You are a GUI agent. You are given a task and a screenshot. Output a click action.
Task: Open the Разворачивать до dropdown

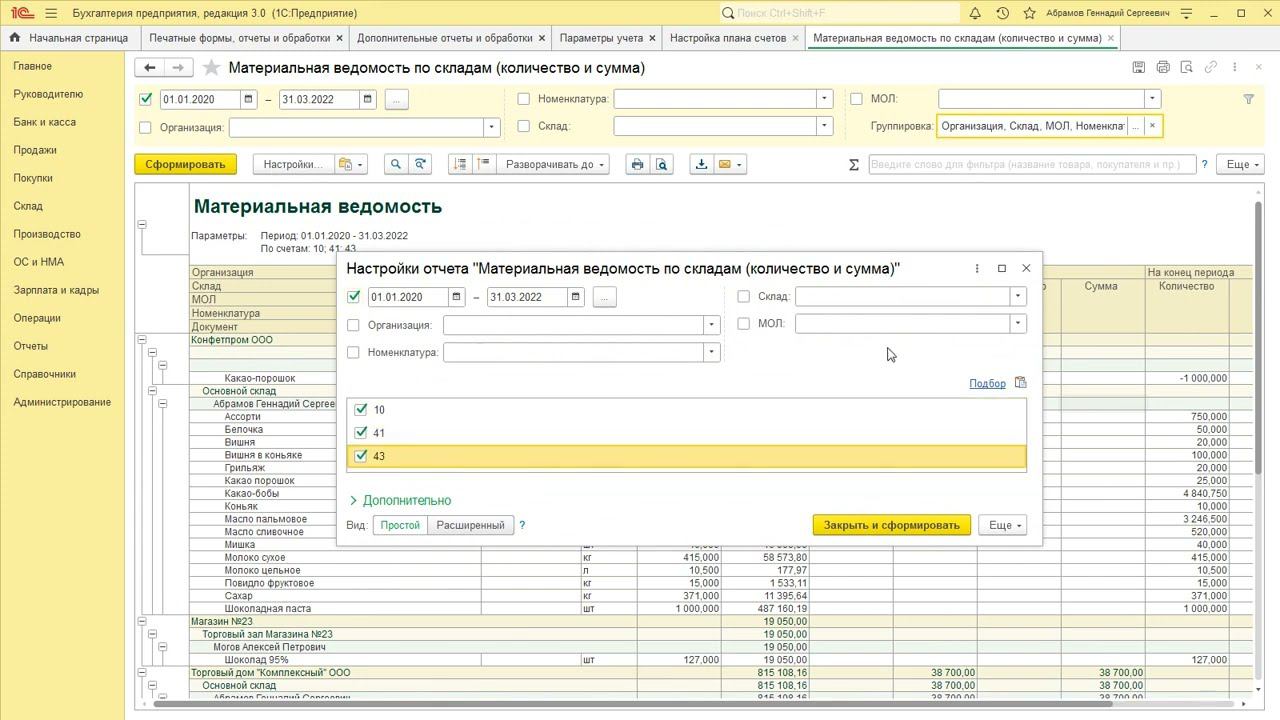tap(555, 165)
